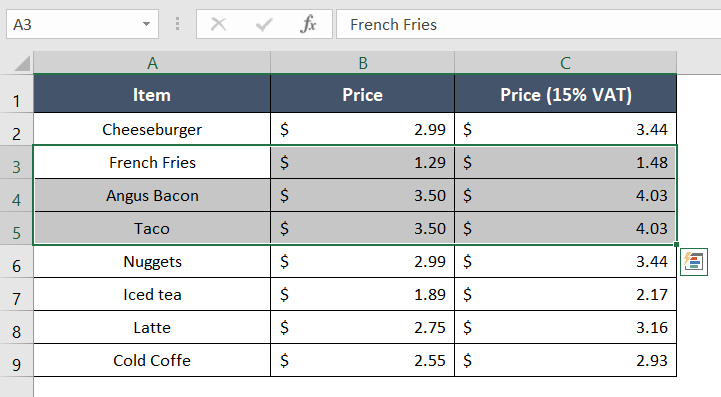This screenshot has height=397, width=721.
Task: Click the Cancel X icon in formula bar
Action: coord(218,24)
